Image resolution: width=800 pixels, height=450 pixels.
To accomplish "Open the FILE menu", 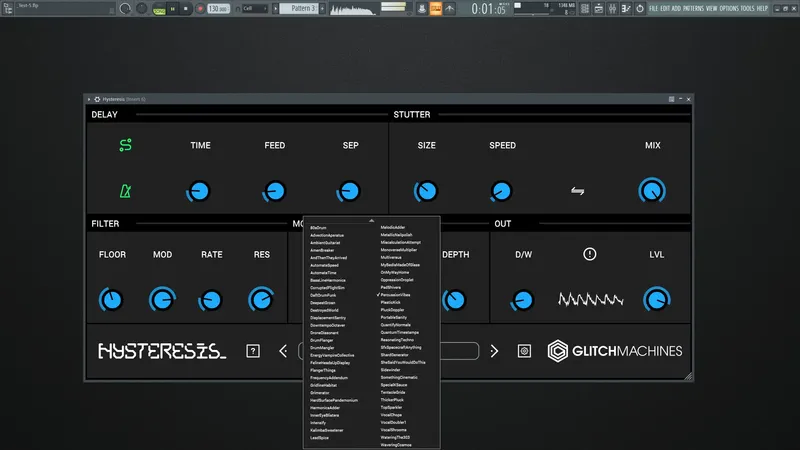I will tap(654, 9).
